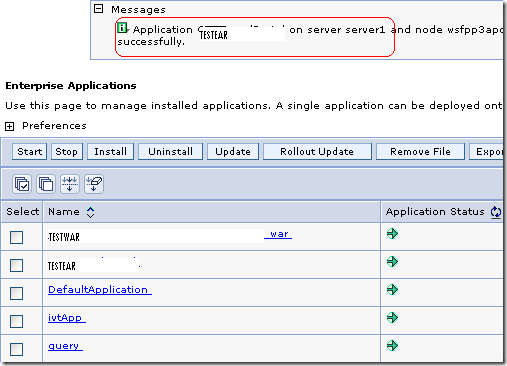Screen dimensions: 507x366
Task: Click the Application Status header text
Action: pyautogui.click(x=435, y=212)
